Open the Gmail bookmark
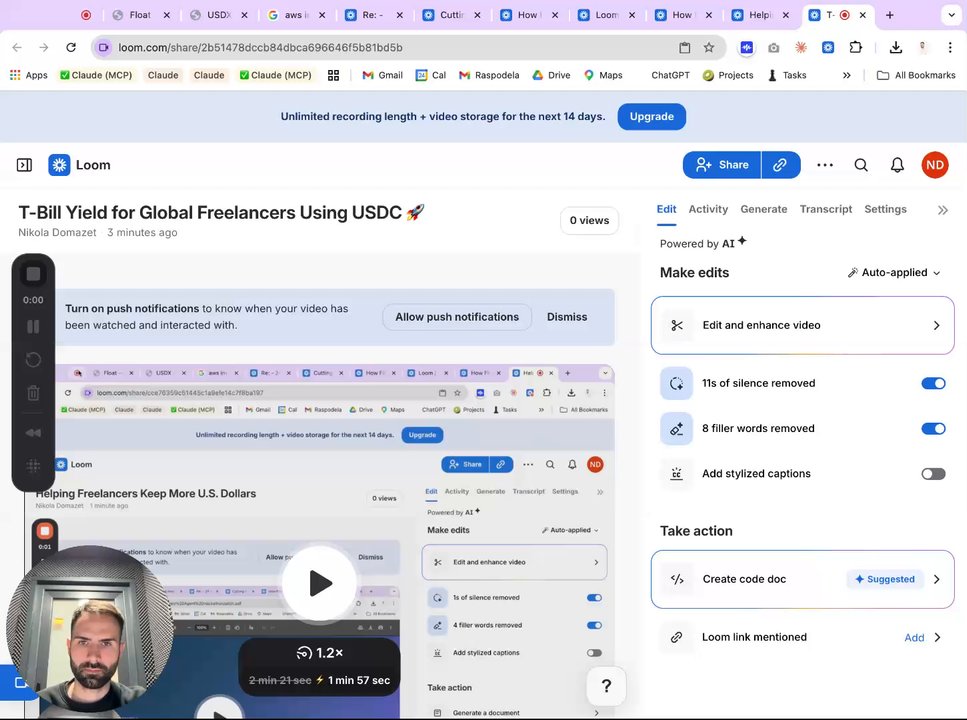Viewport: 967px width, 720px height. [x=382, y=75]
